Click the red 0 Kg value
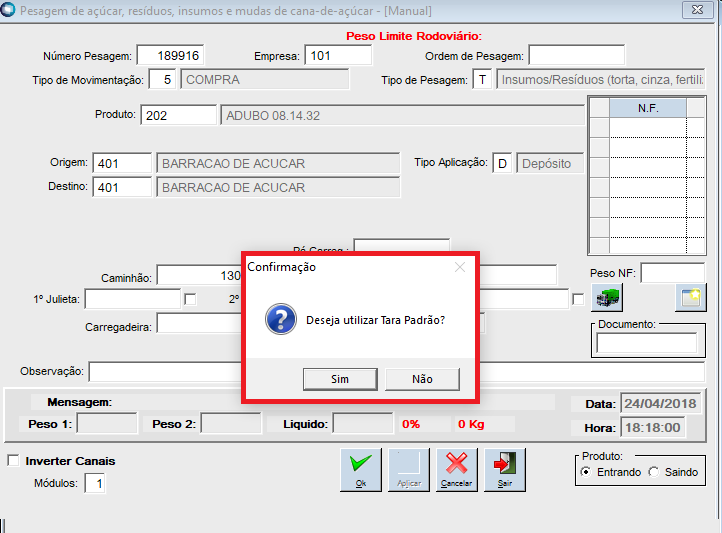 tap(471, 424)
